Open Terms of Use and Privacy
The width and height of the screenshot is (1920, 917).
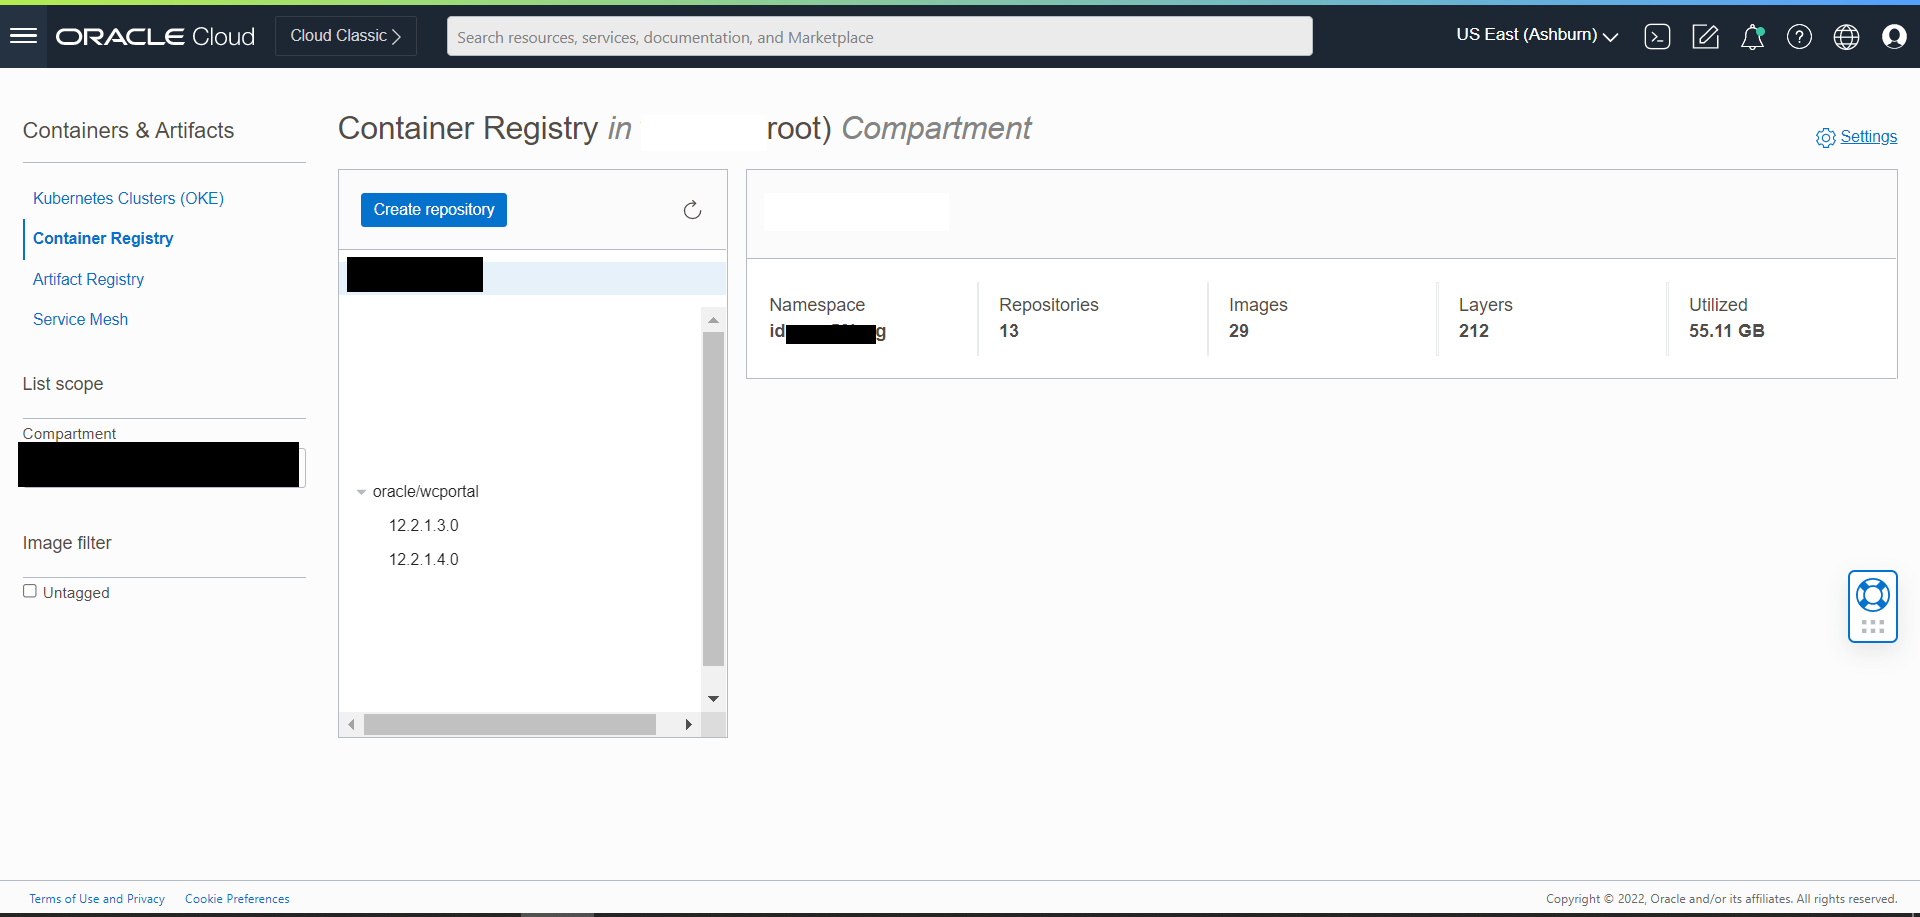(x=97, y=899)
